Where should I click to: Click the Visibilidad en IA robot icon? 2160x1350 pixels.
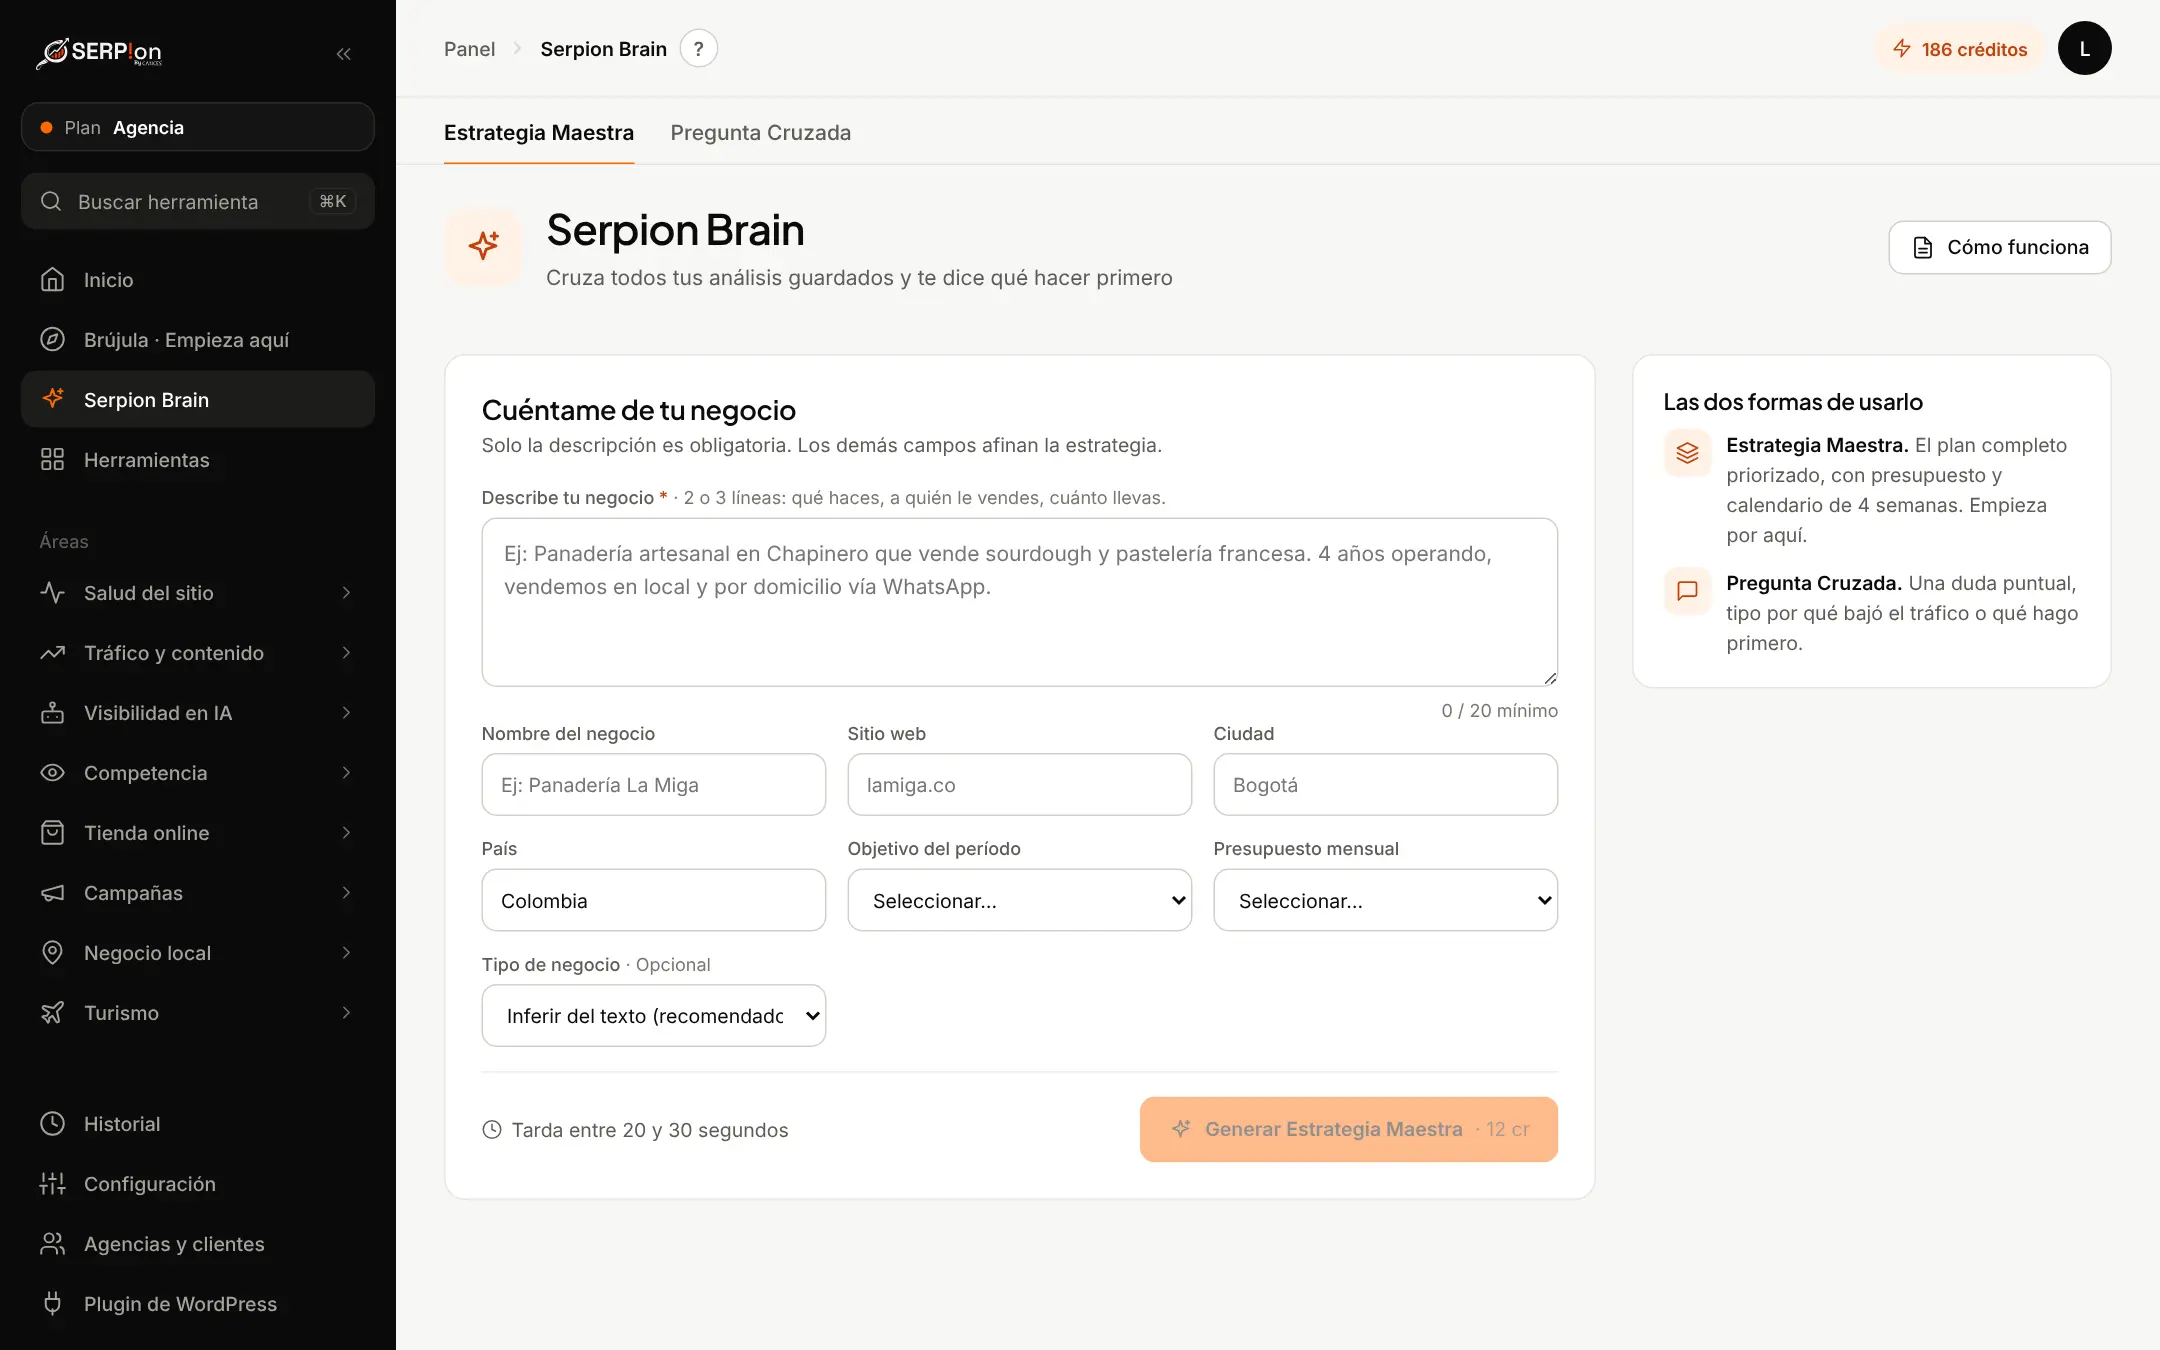click(52, 712)
